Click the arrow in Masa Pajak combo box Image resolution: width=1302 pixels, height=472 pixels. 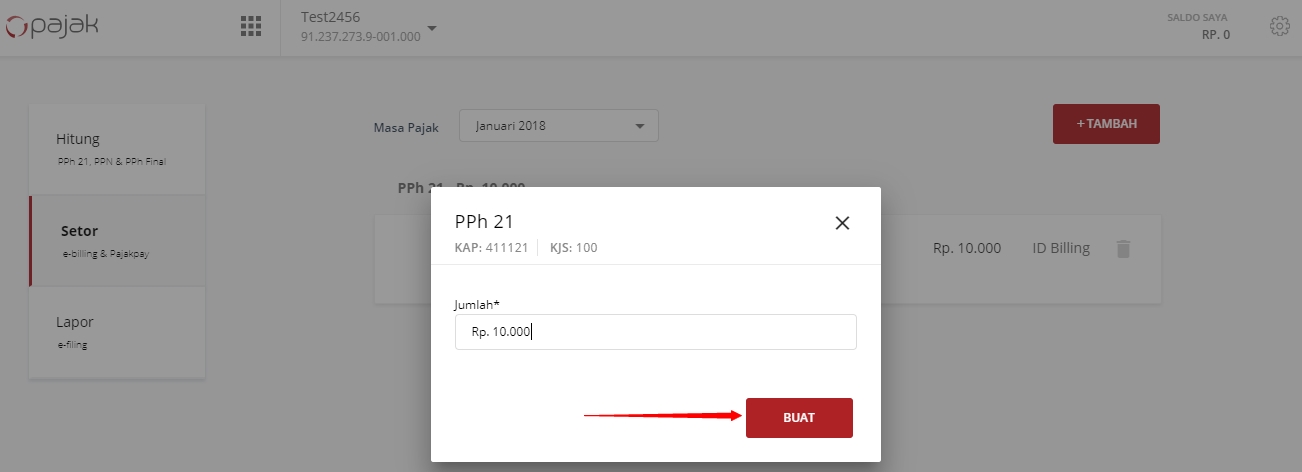pos(640,126)
